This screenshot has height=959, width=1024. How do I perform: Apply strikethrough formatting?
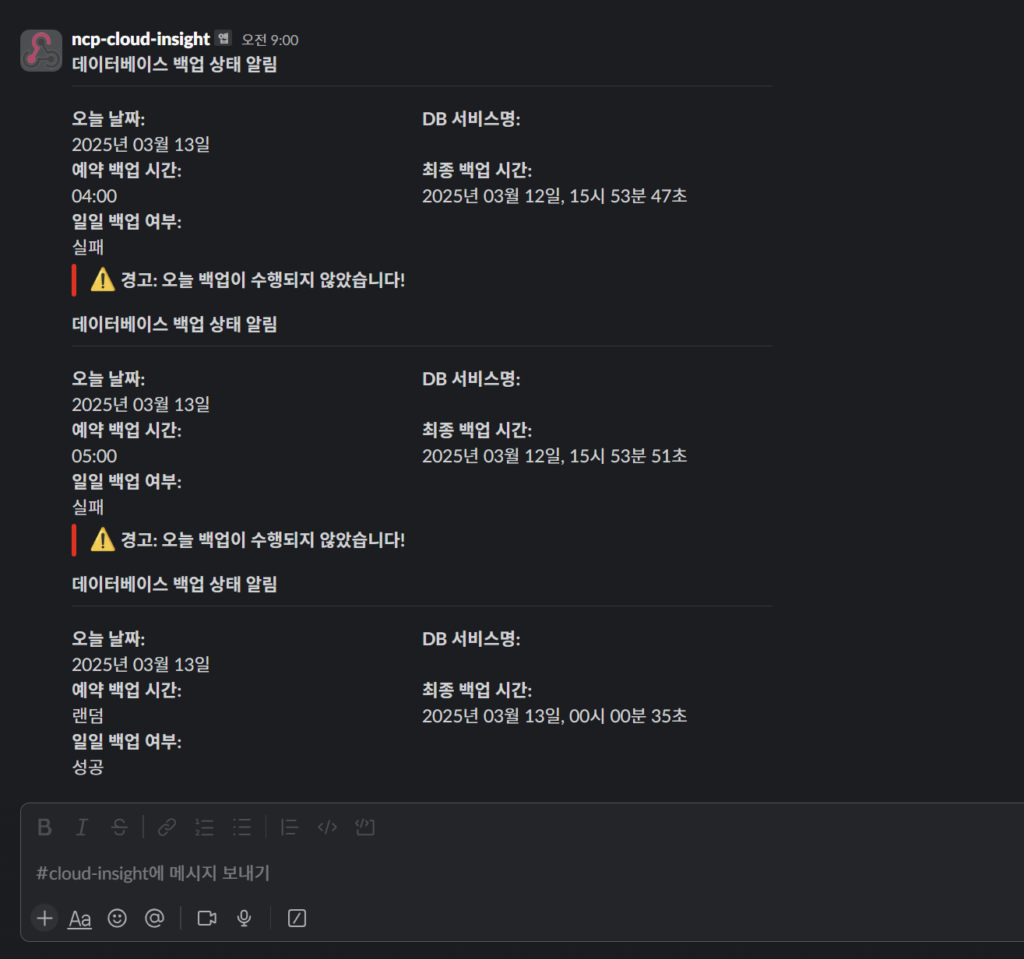coord(119,827)
